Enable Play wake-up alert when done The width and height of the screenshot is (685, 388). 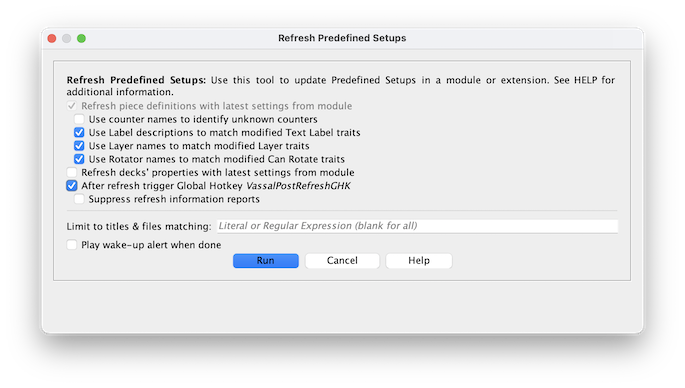[x=72, y=245]
